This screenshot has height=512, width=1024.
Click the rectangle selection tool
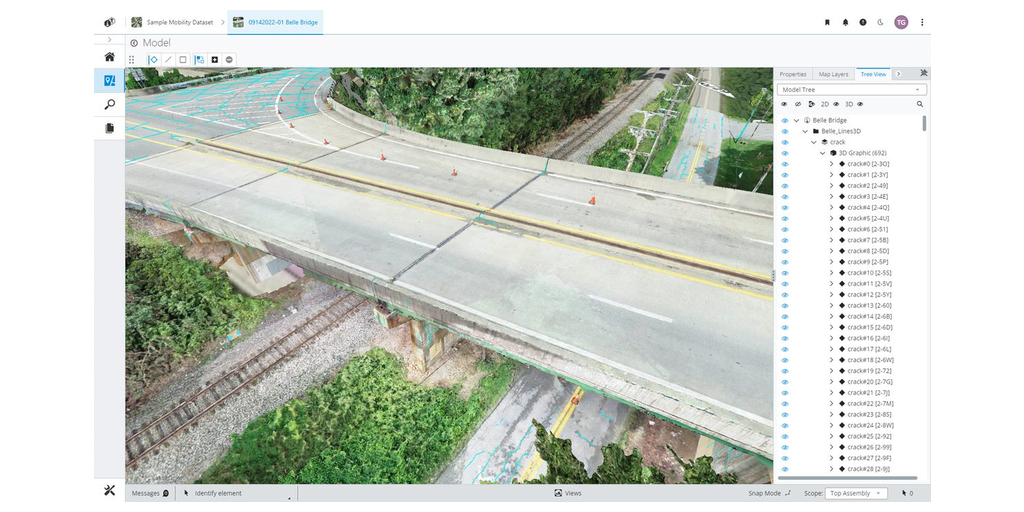point(183,60)
